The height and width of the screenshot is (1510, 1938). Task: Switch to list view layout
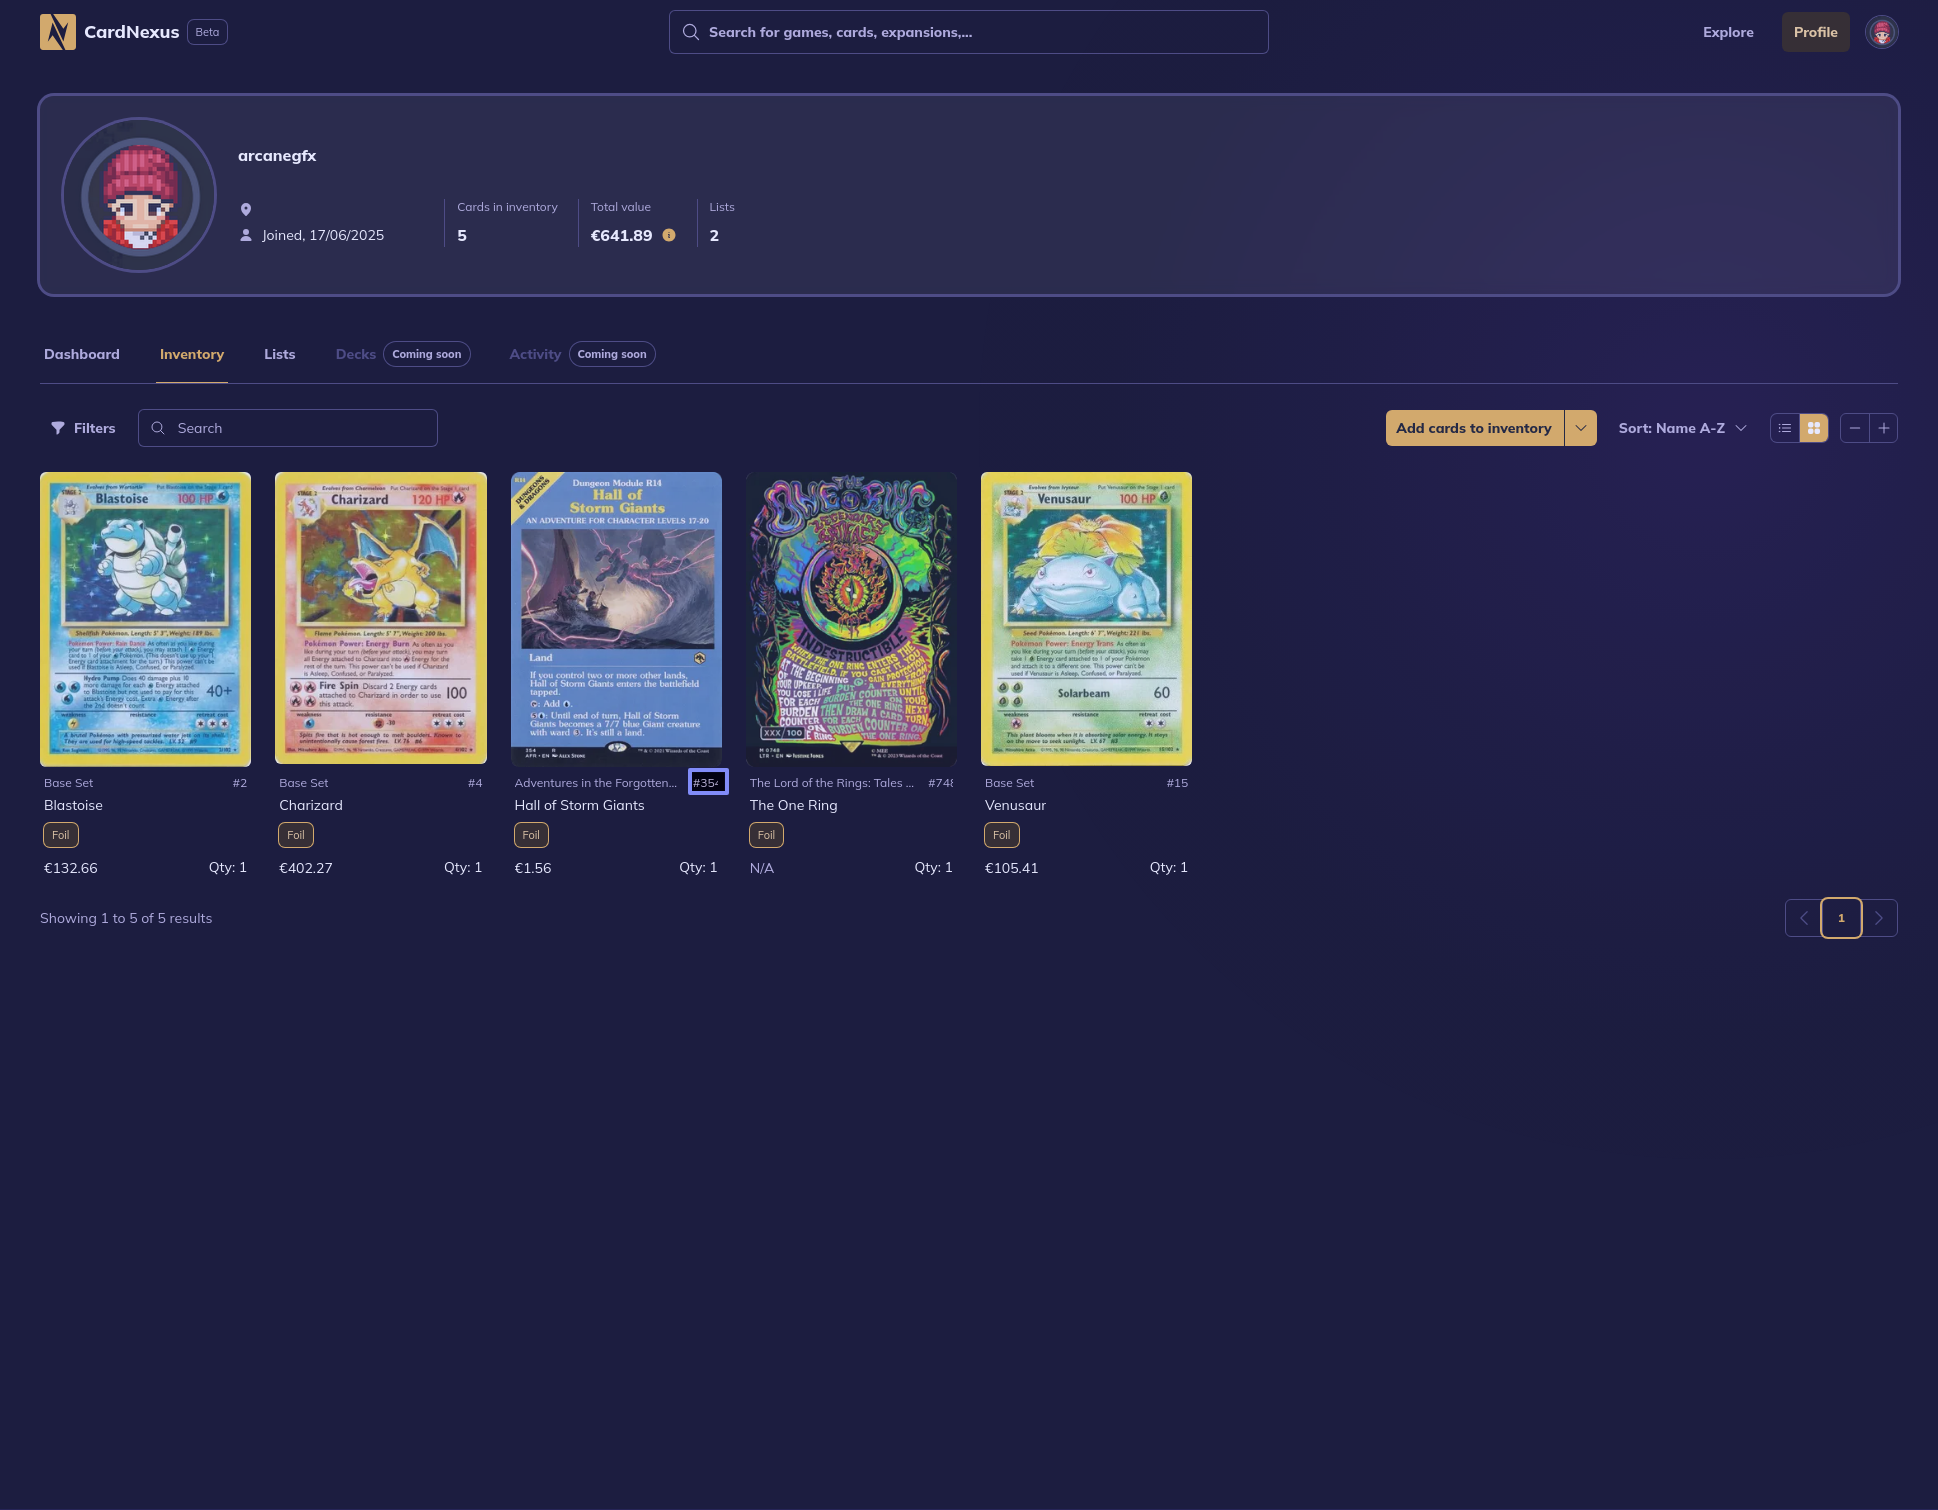coord(1785,428)
